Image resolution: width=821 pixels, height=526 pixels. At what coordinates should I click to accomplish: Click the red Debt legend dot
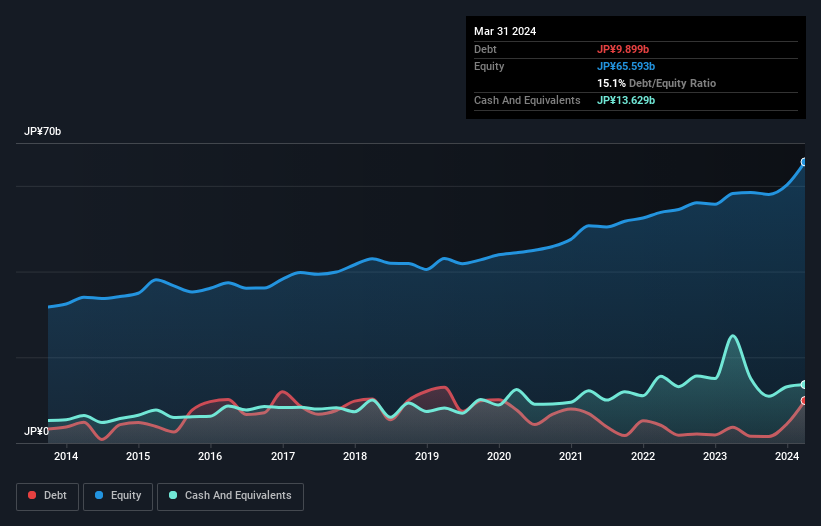point(33,496)
